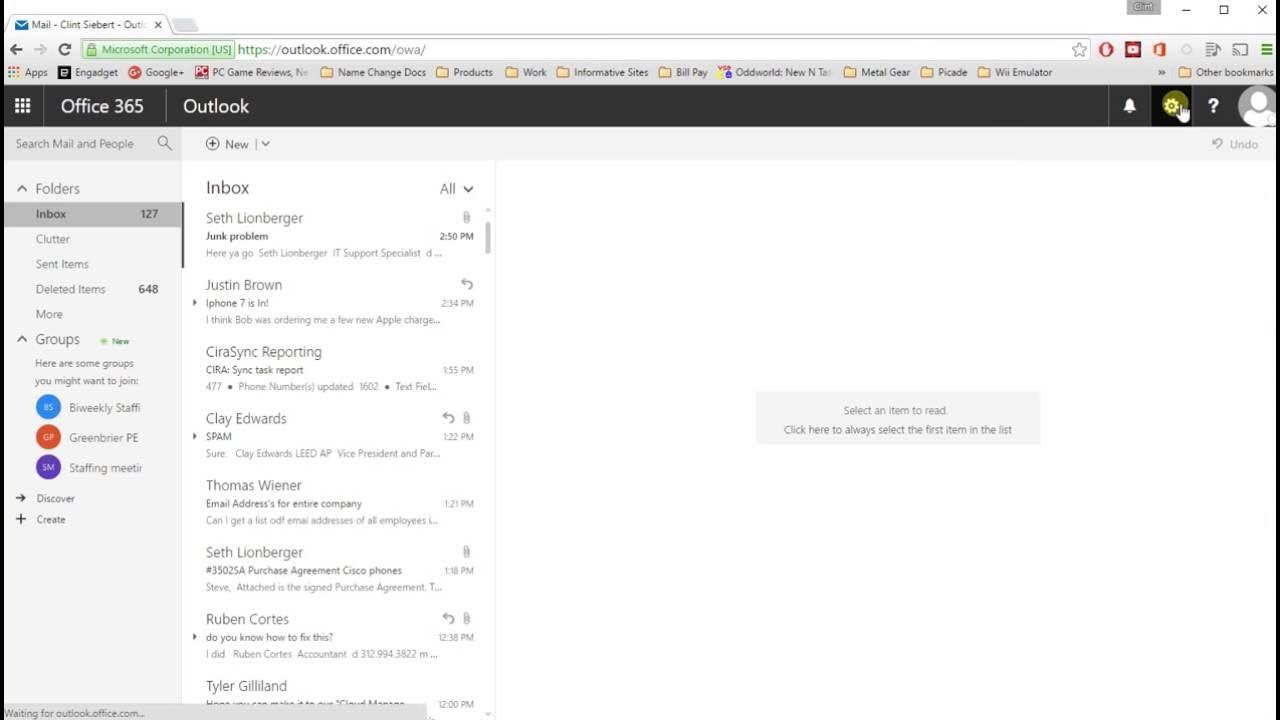Click the Discover arrow icon
1280x720 pixels.
point(21,498)
